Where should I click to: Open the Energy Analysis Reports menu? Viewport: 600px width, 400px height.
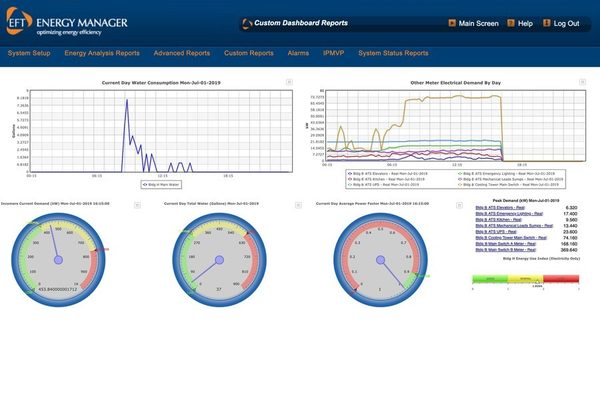pyautogui.click(x=101, y=53)
